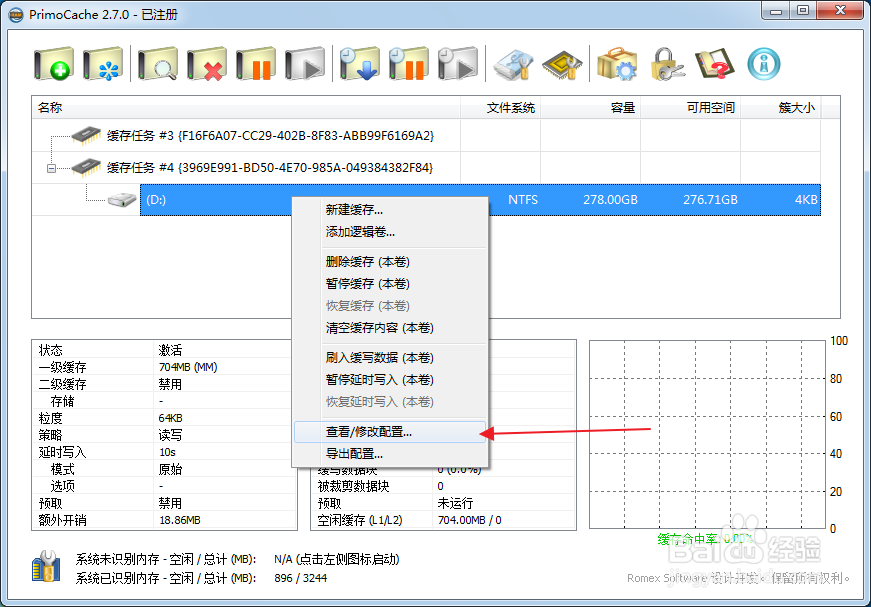Choose 暂停缓存 (本卷) menu entry
The image size is (871, 607).
(x=390, y=284)
